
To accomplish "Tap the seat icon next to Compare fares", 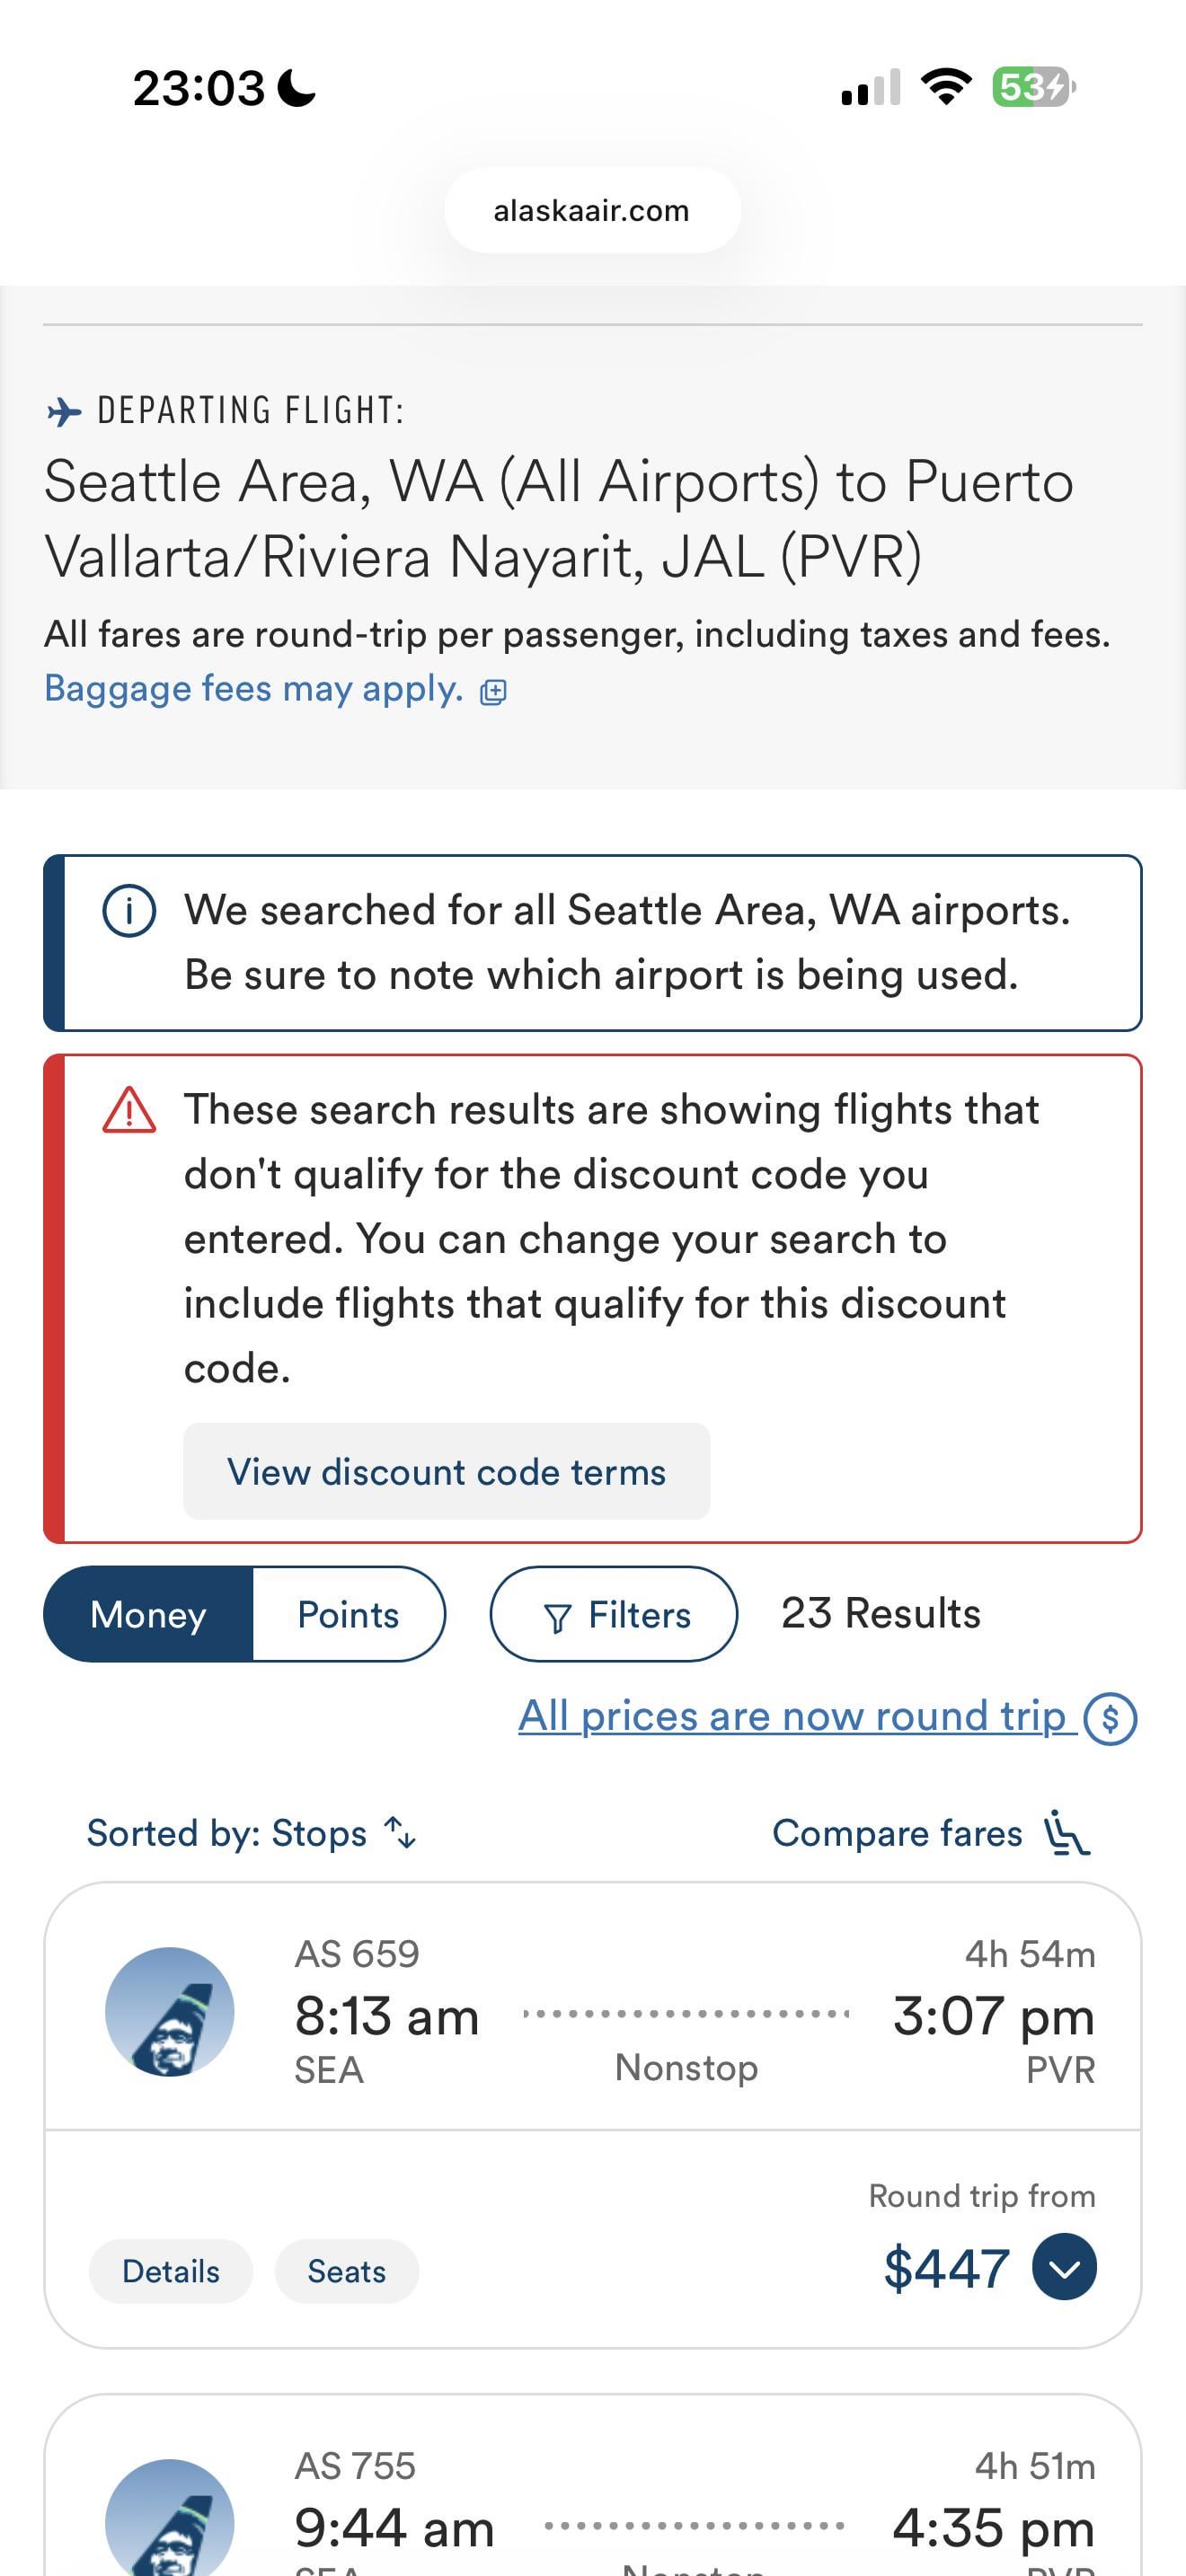I will pyautogui.click(x=1066, y=1834).
